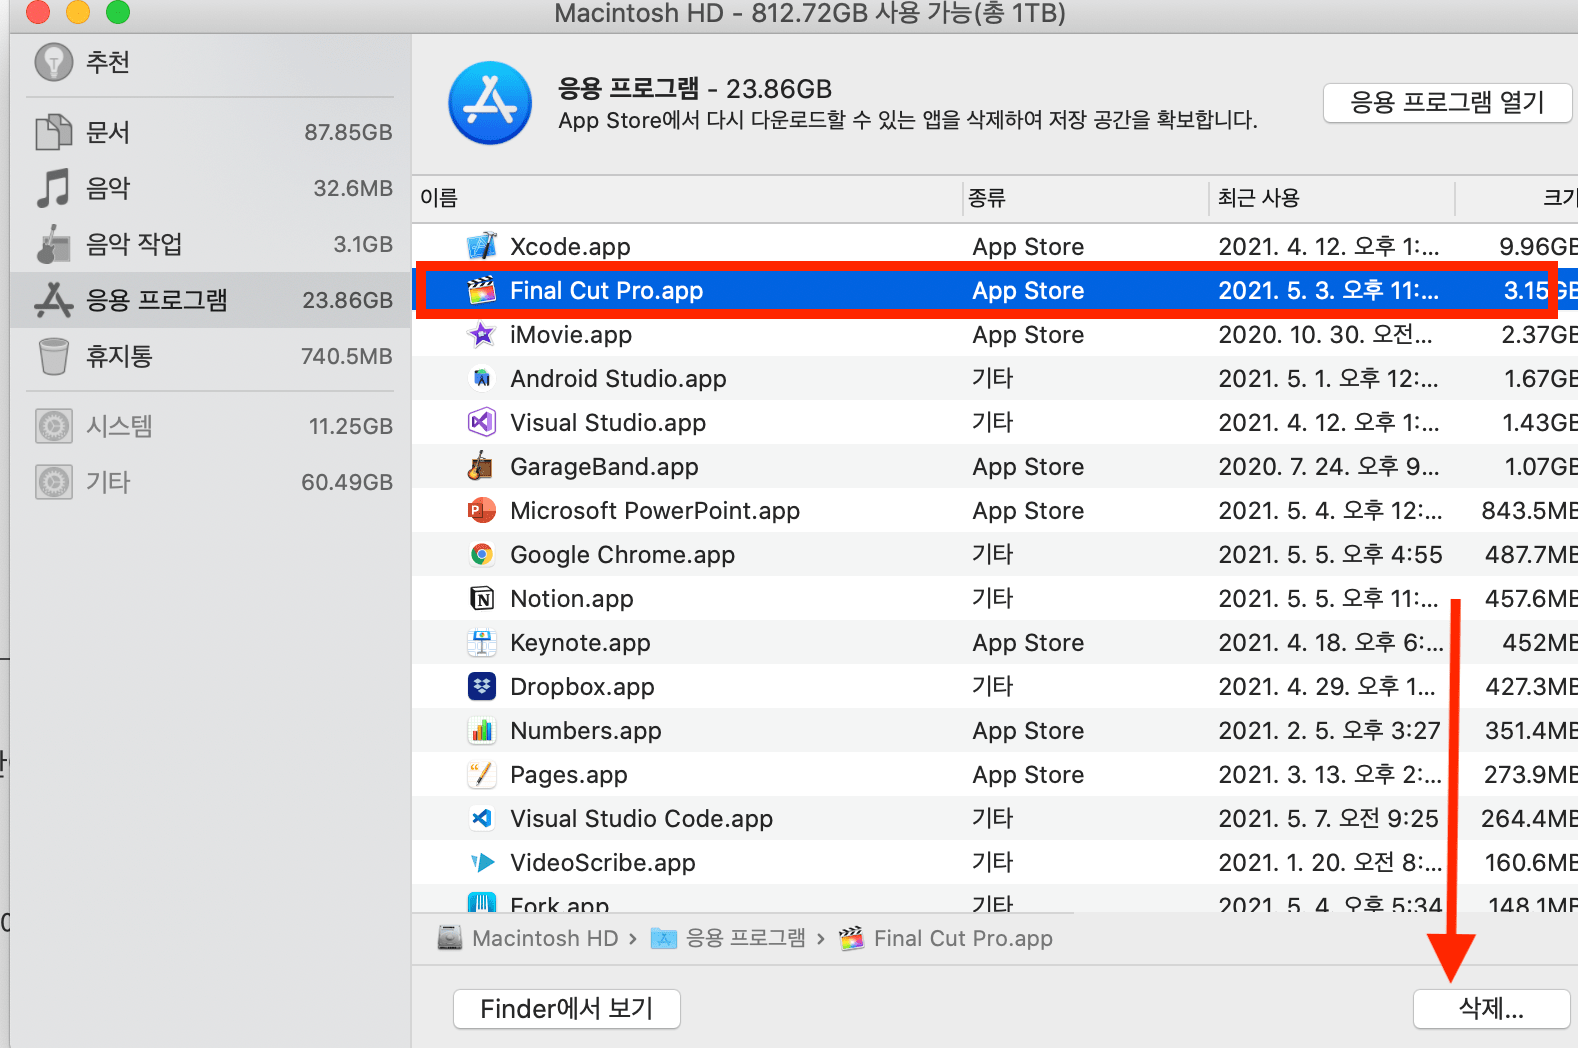Select Microsoft PowerPoint.app in the list
Image resolution: width=1578 pixels, height=1048 pixels.
pos(655,510)
